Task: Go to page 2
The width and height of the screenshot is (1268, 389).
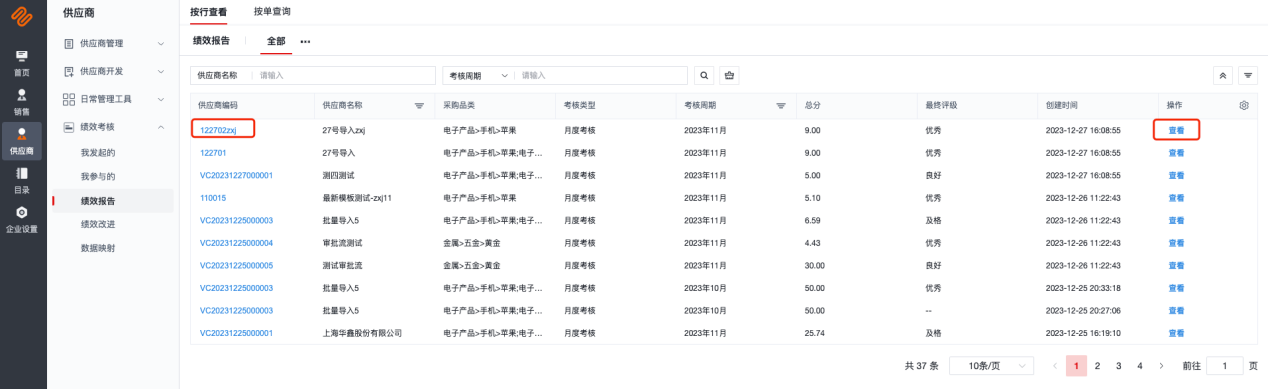Action: click(1097, 366)
